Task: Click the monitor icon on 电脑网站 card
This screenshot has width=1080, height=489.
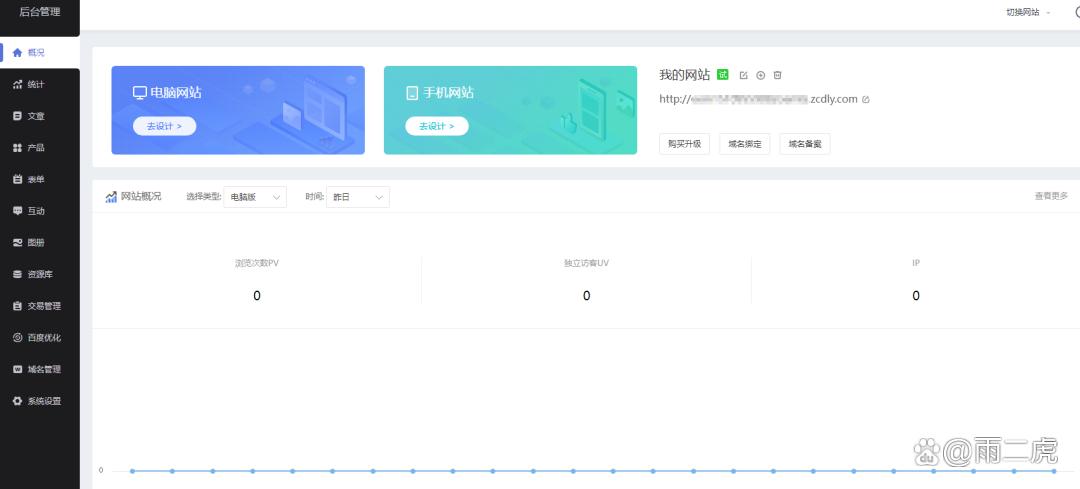Action: [140, 92]
